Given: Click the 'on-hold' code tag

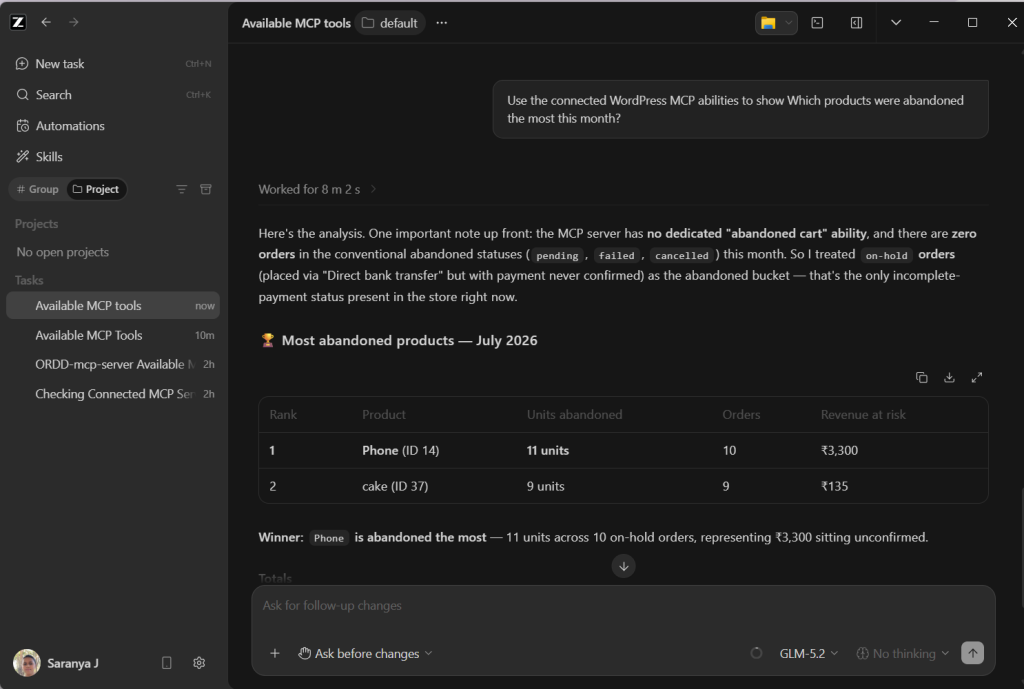Looking at the screenshot, I should click(886, 255).
